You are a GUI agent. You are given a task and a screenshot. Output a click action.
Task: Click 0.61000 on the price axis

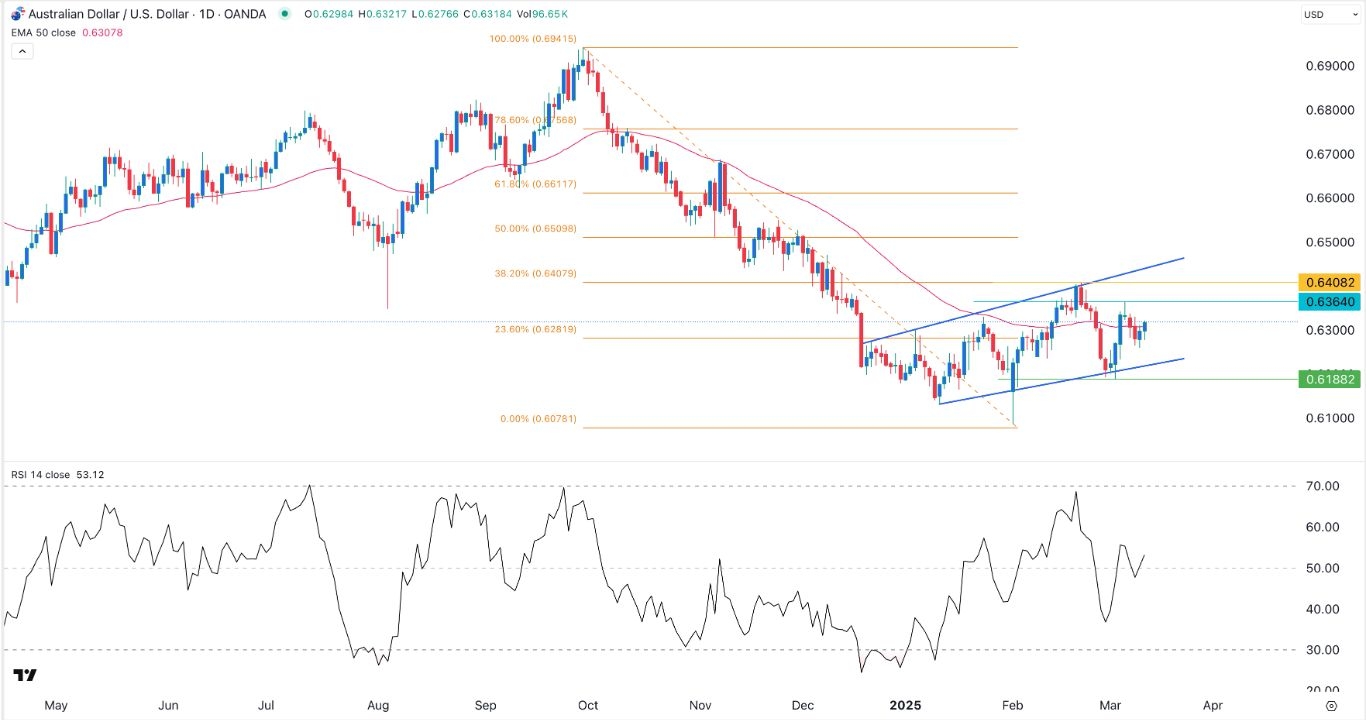click(1332, 418)
